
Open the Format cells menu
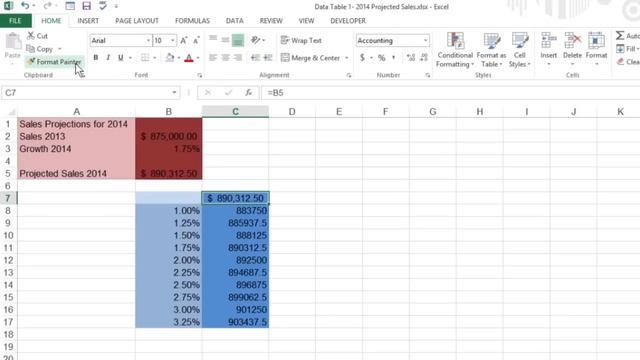(596, 49)
